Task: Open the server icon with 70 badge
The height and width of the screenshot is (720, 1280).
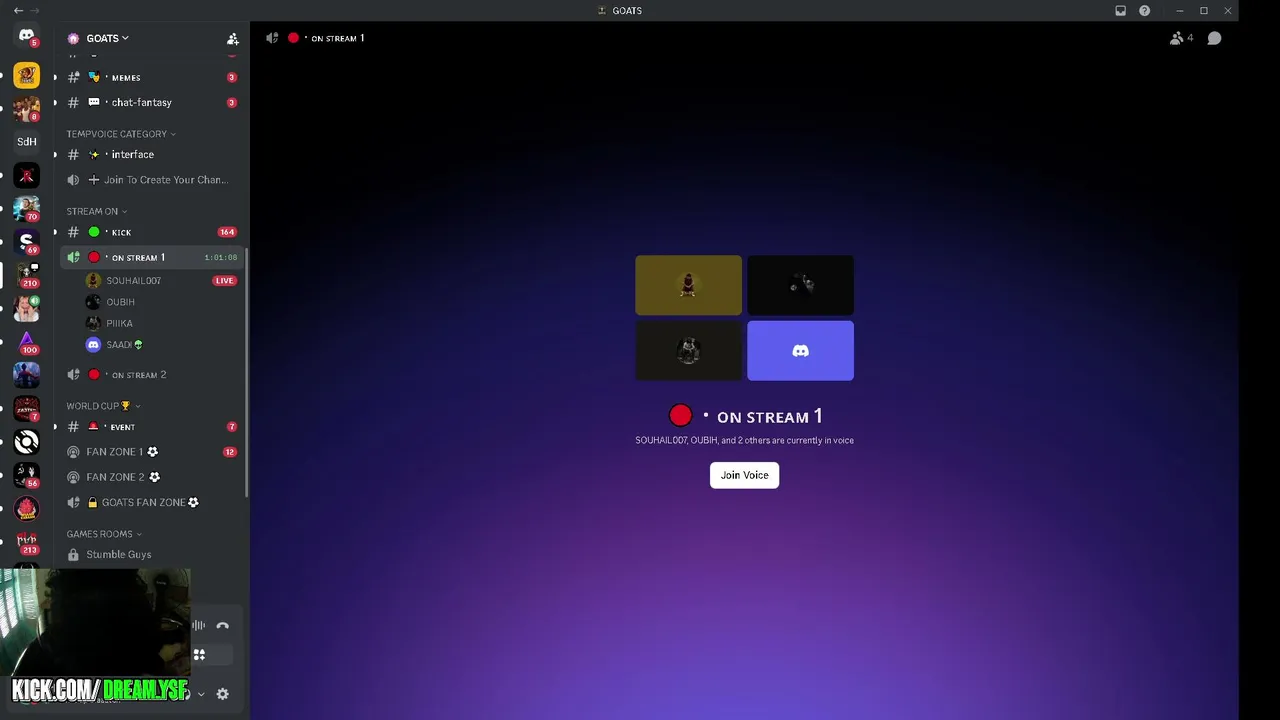Action: pos(26,208)
